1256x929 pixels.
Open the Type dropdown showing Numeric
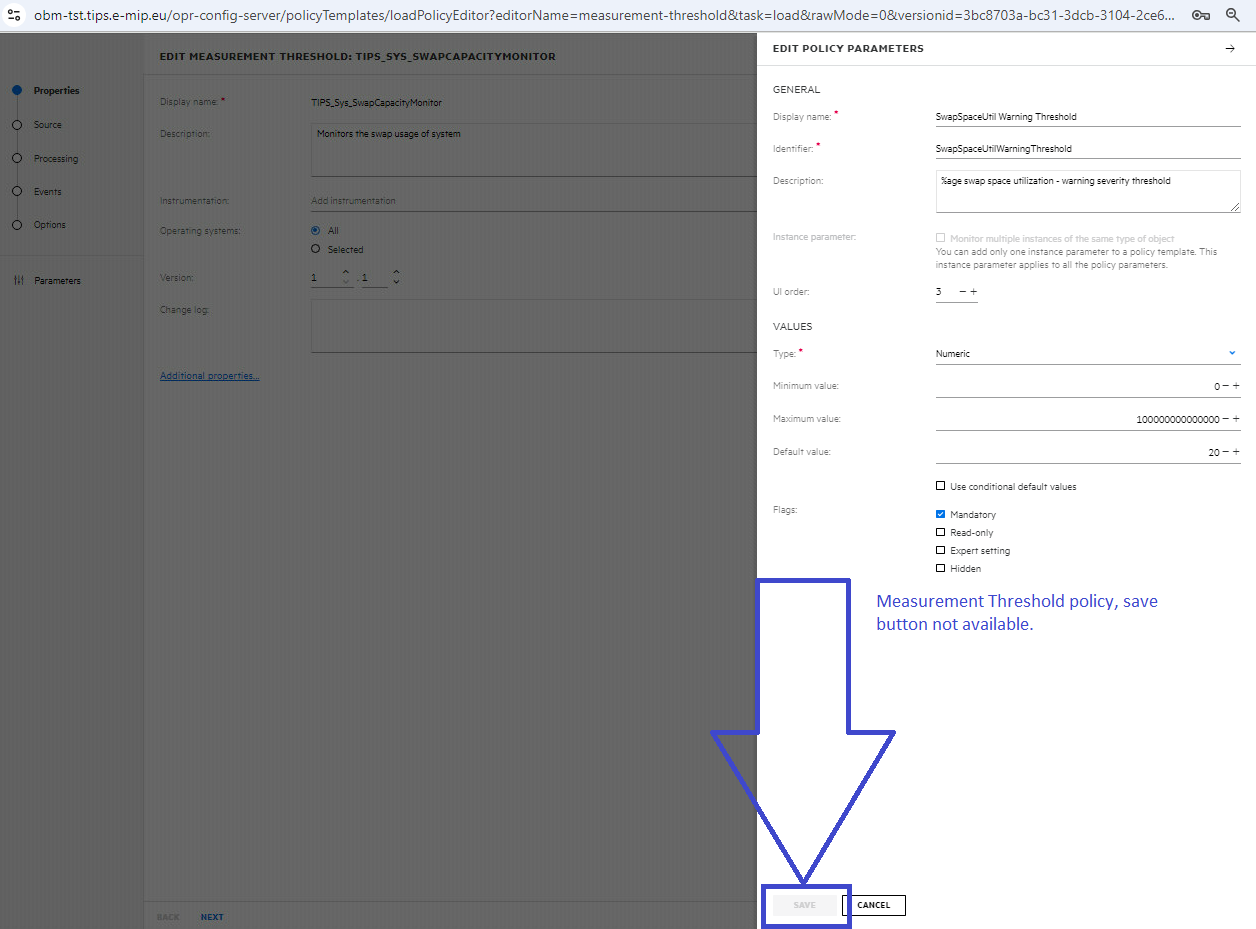click(1231, 353)
